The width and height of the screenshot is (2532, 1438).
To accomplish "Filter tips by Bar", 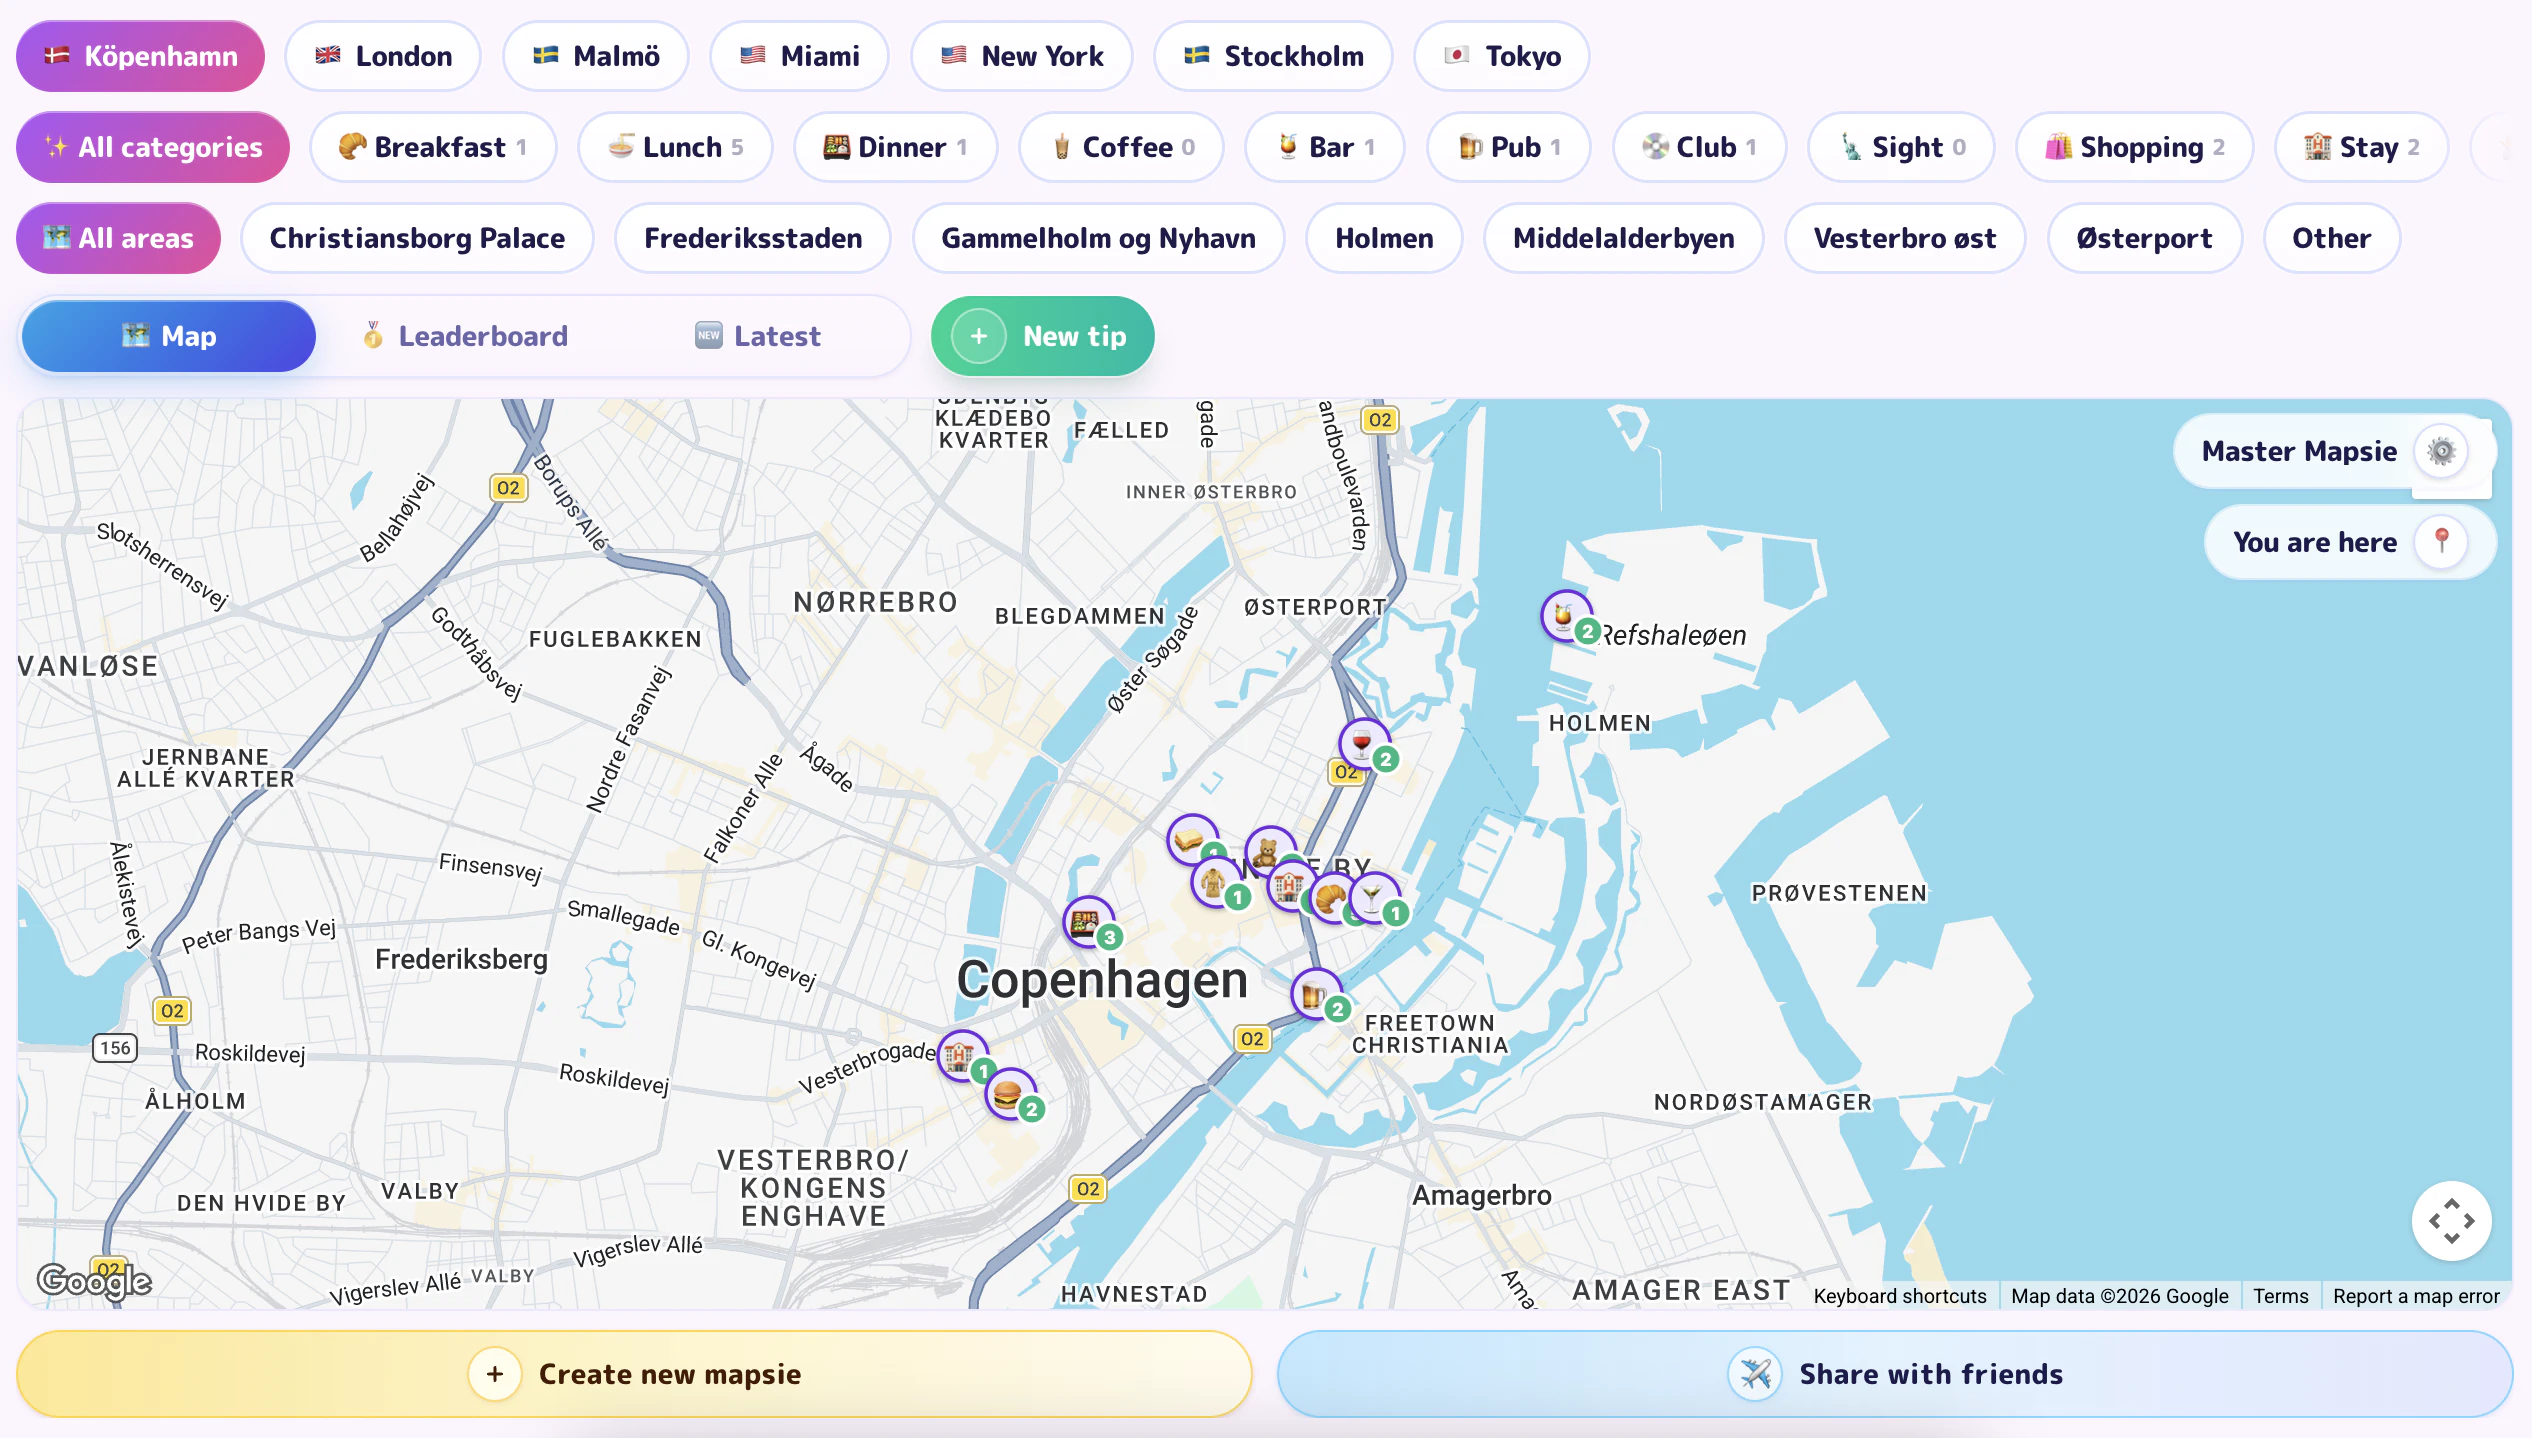I will click(1325, 147).
